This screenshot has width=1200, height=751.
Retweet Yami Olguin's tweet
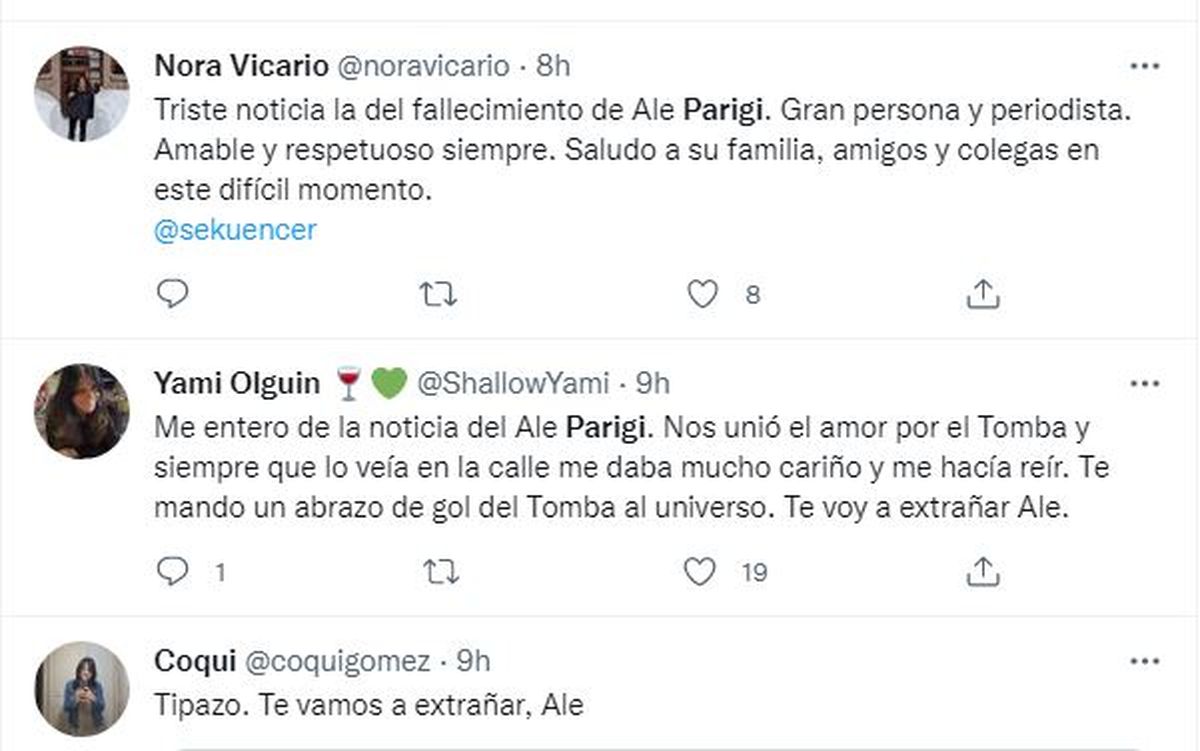pos(439,571)
